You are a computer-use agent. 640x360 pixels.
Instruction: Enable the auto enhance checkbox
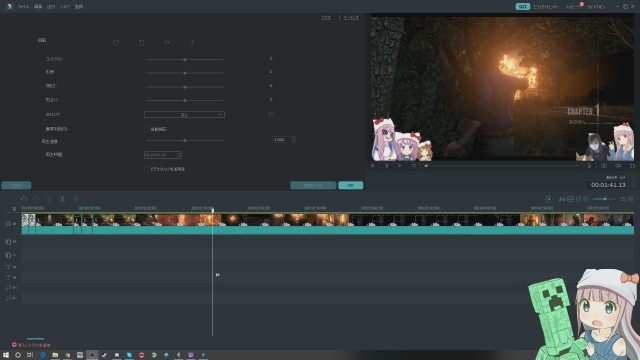147,129
